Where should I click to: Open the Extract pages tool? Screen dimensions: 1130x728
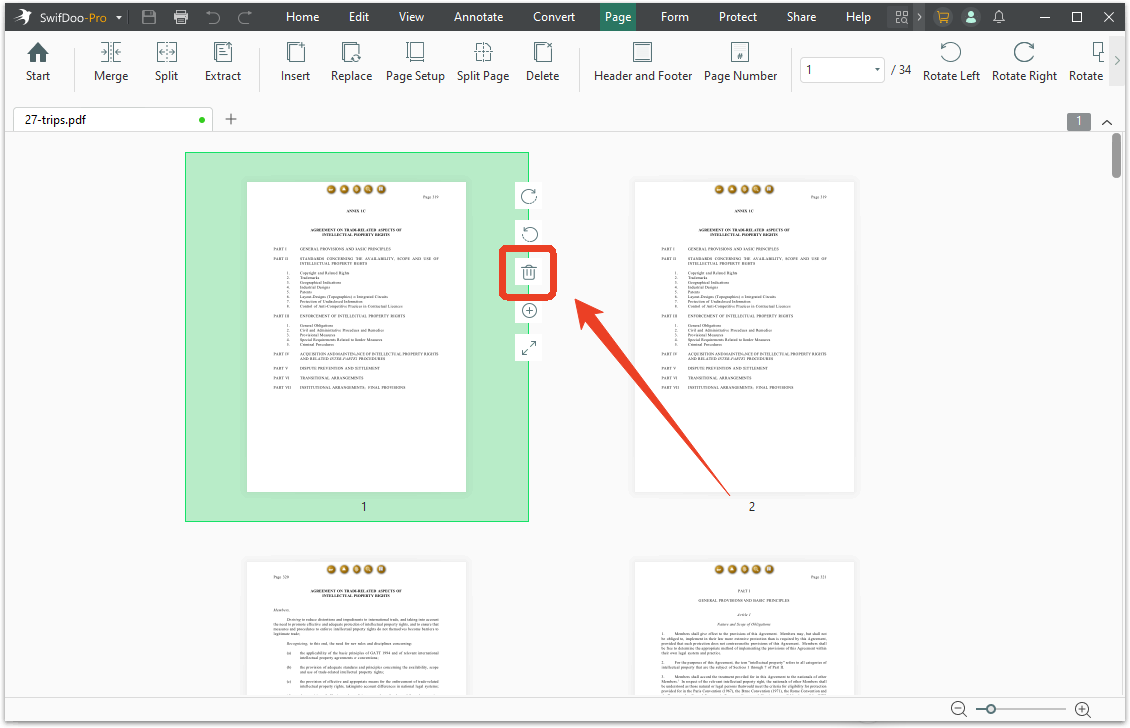tap(223, 62)
